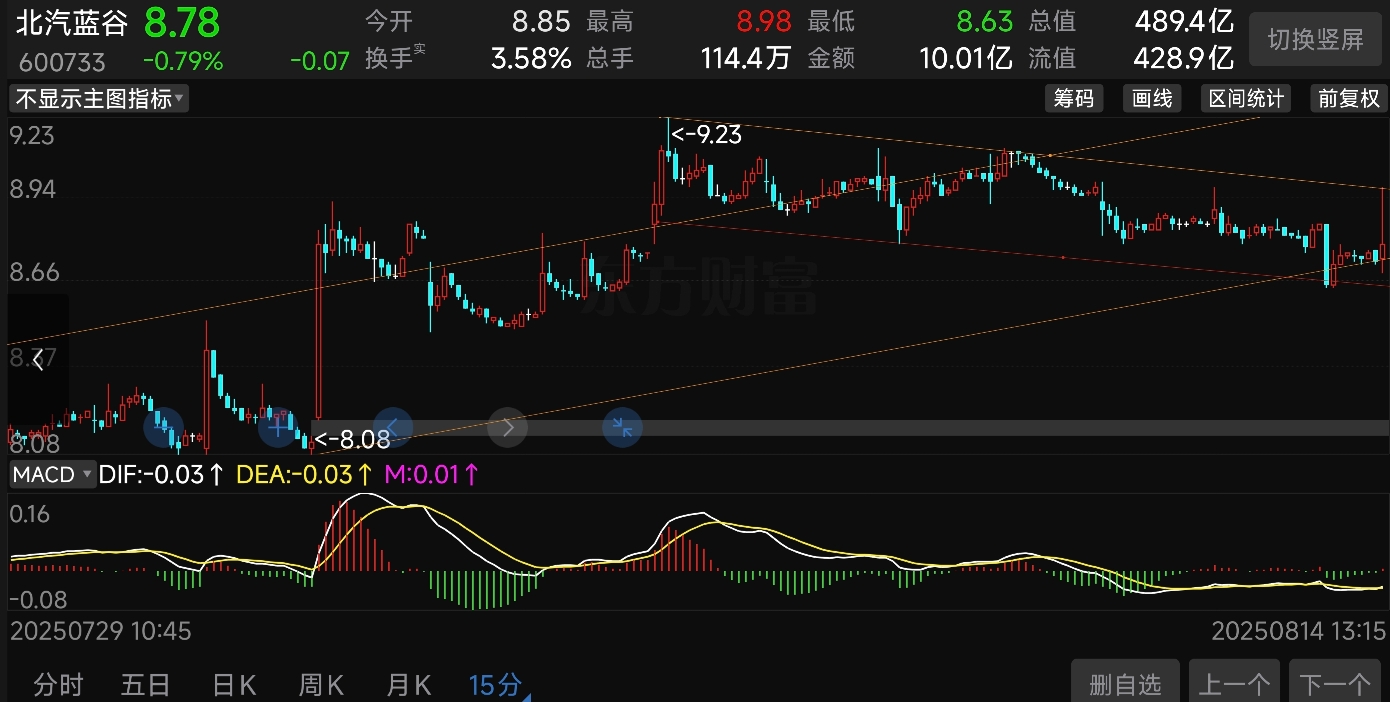Click the 删自选 button

pyautogui.click(x=1125, y=682)
